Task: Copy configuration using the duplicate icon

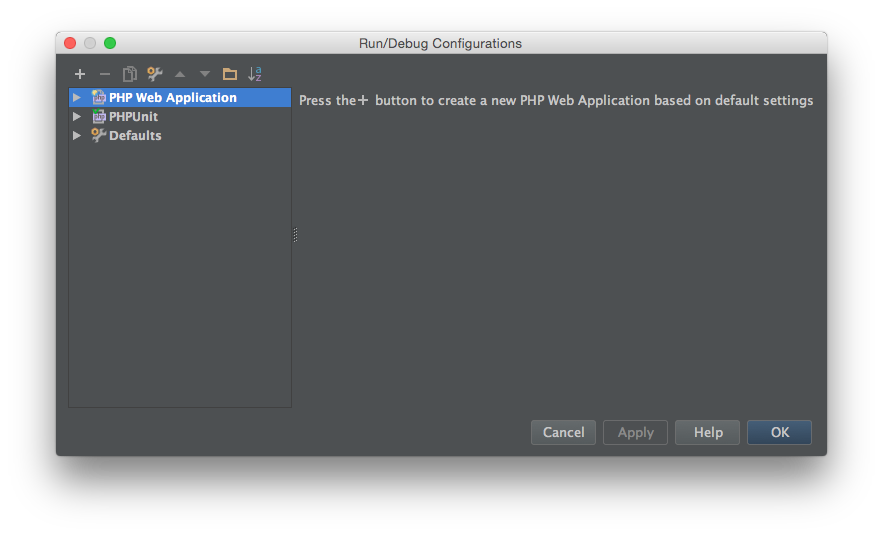Action: pyautogui.click(x=130, y=74)
